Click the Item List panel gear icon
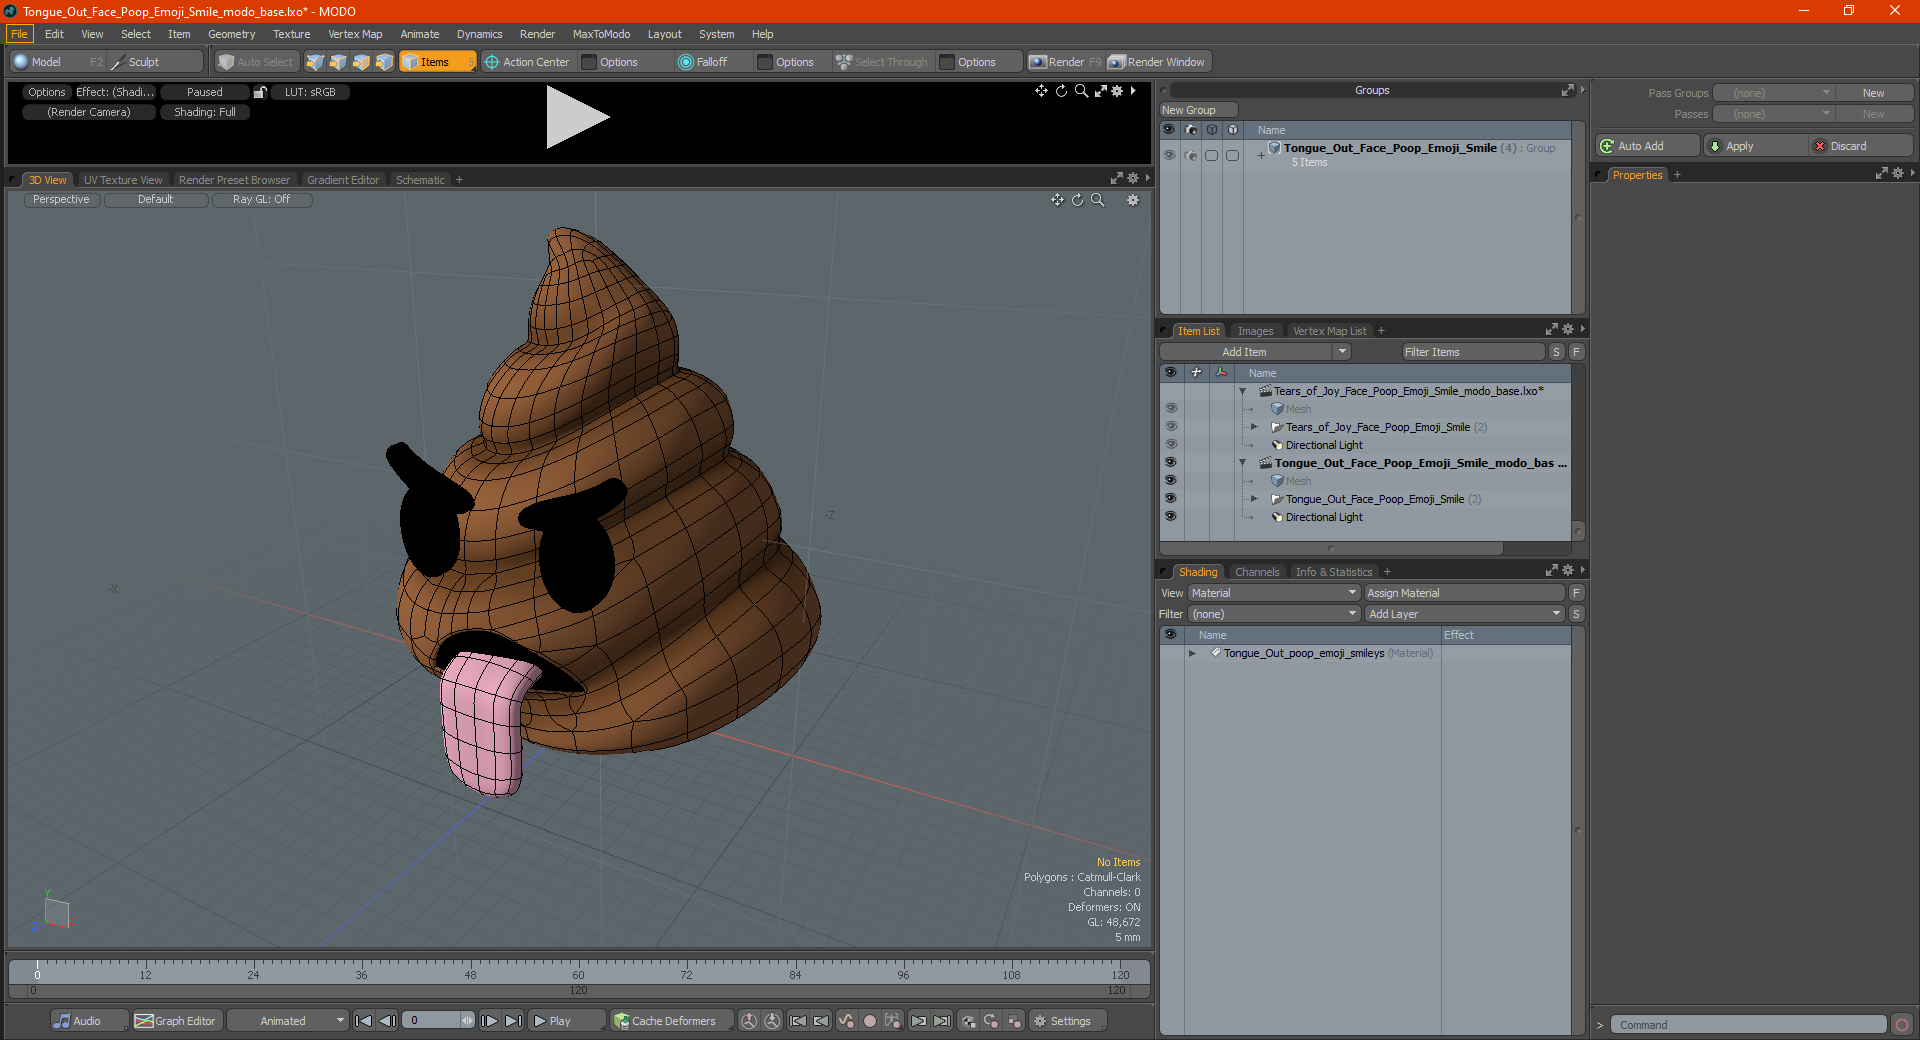This screenshot has width=1920, height=1040. click(x=1568, y=330)
